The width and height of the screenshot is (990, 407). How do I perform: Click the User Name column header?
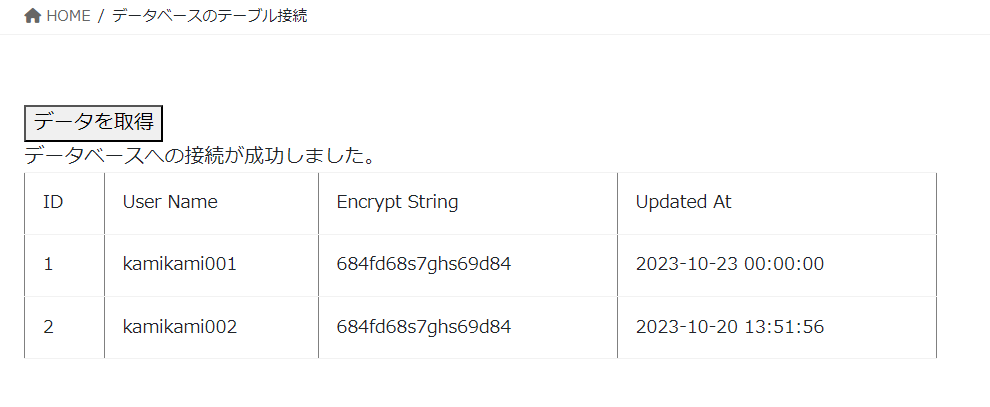[x=170, y=202]
